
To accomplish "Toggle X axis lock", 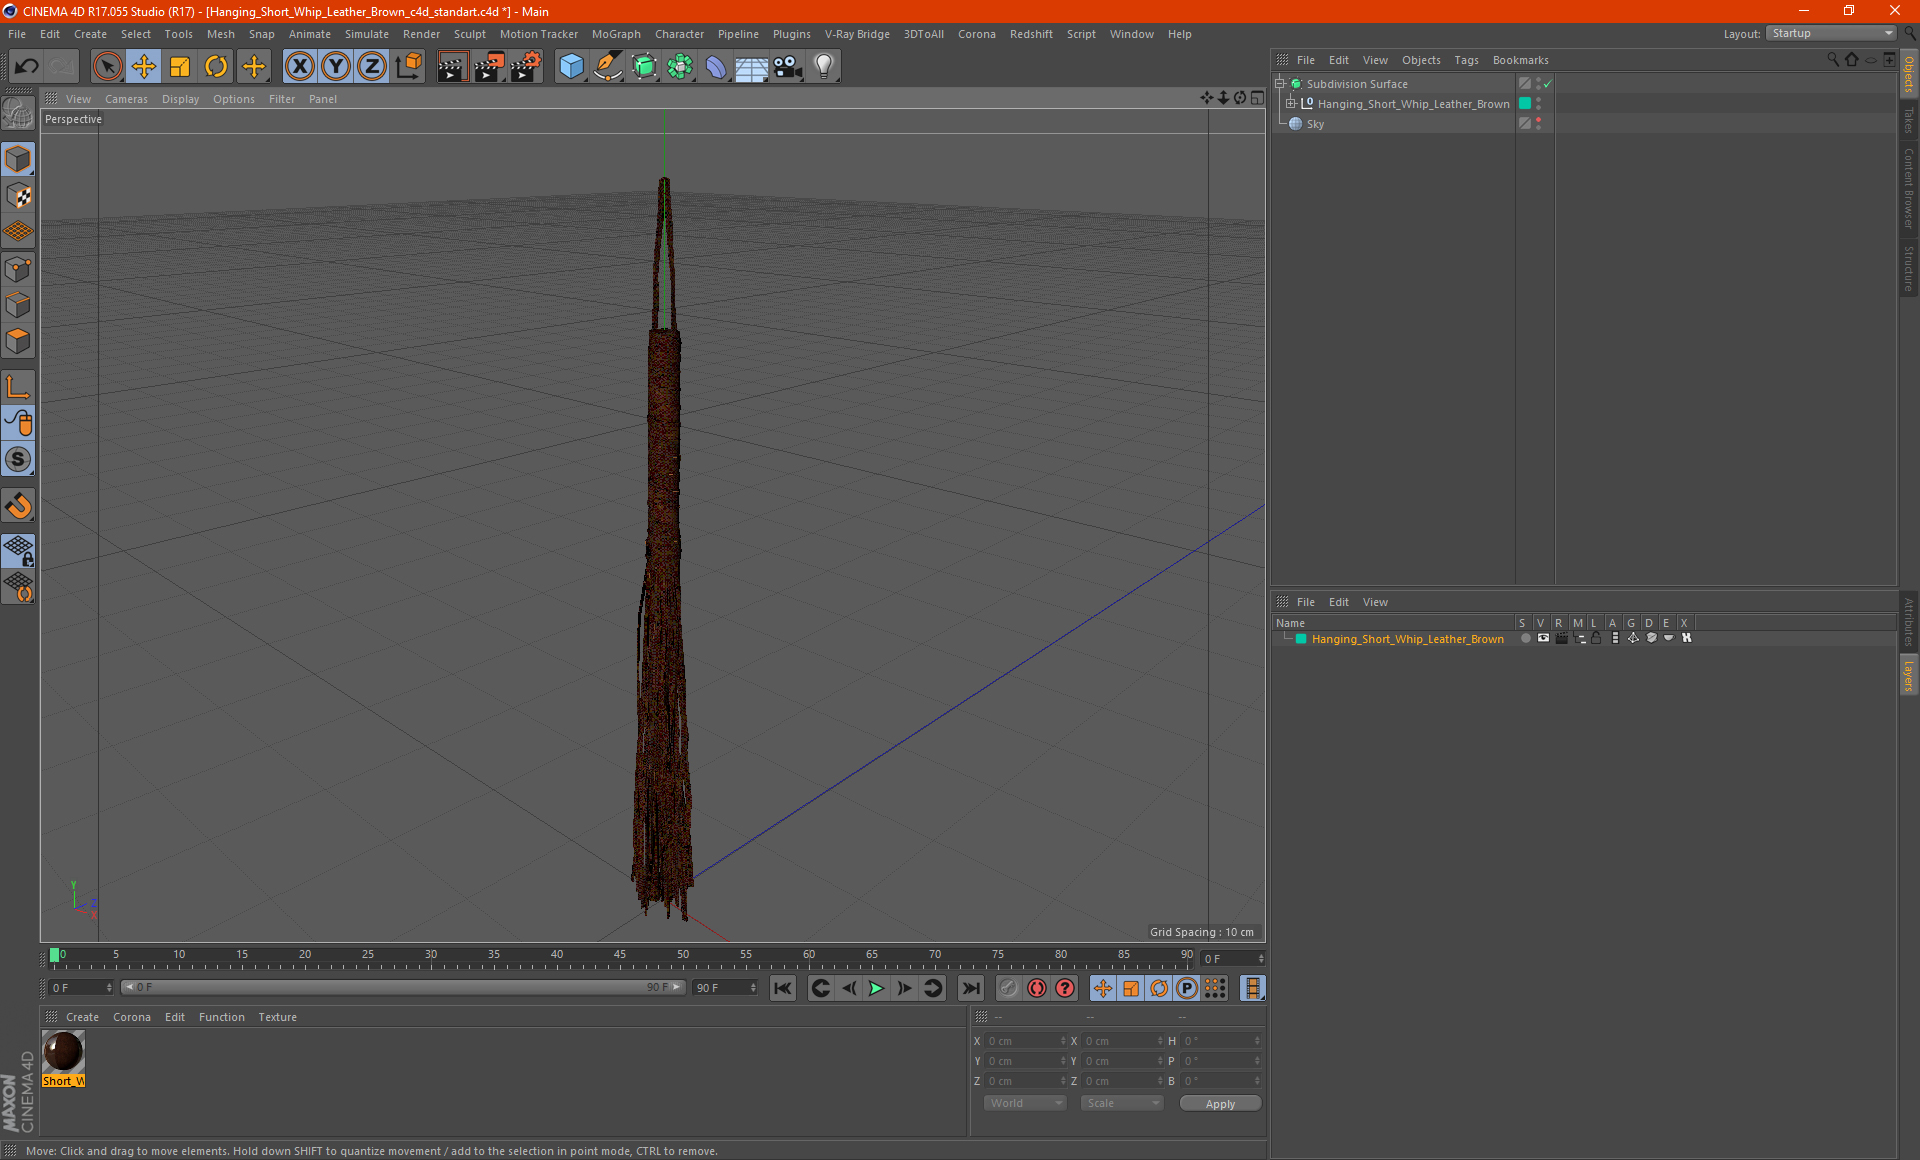I will (x=299, y=66).
